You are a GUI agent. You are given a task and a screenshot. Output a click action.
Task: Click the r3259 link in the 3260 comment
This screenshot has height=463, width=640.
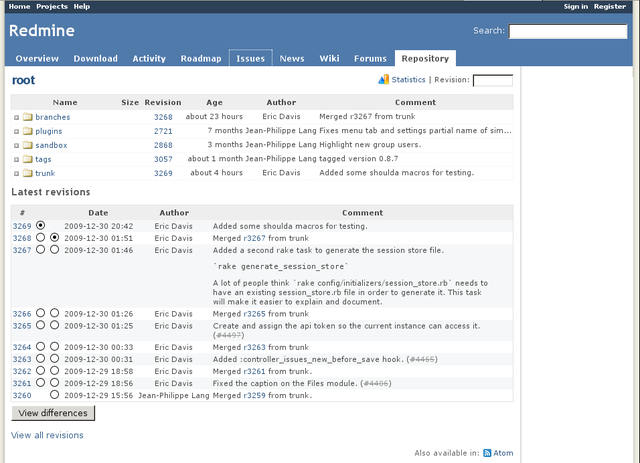click(254, 395)
